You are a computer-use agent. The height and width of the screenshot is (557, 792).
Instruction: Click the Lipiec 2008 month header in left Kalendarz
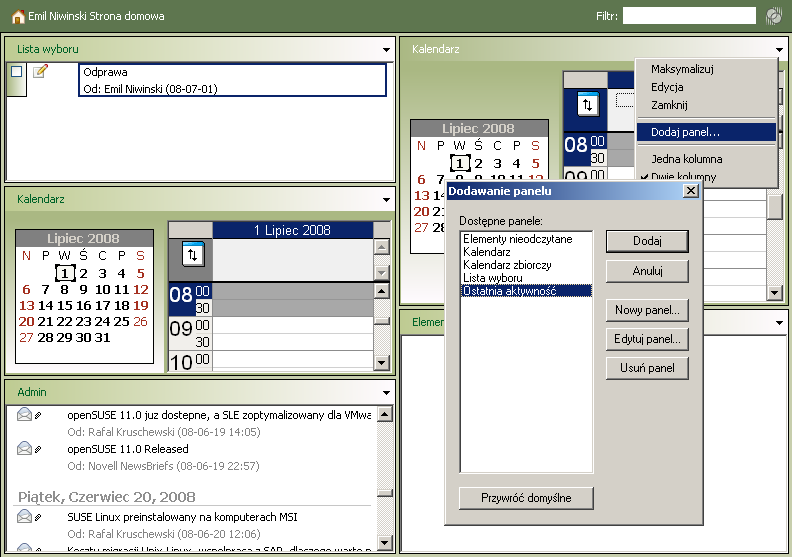pyautogui.click(x=84, y=238)
